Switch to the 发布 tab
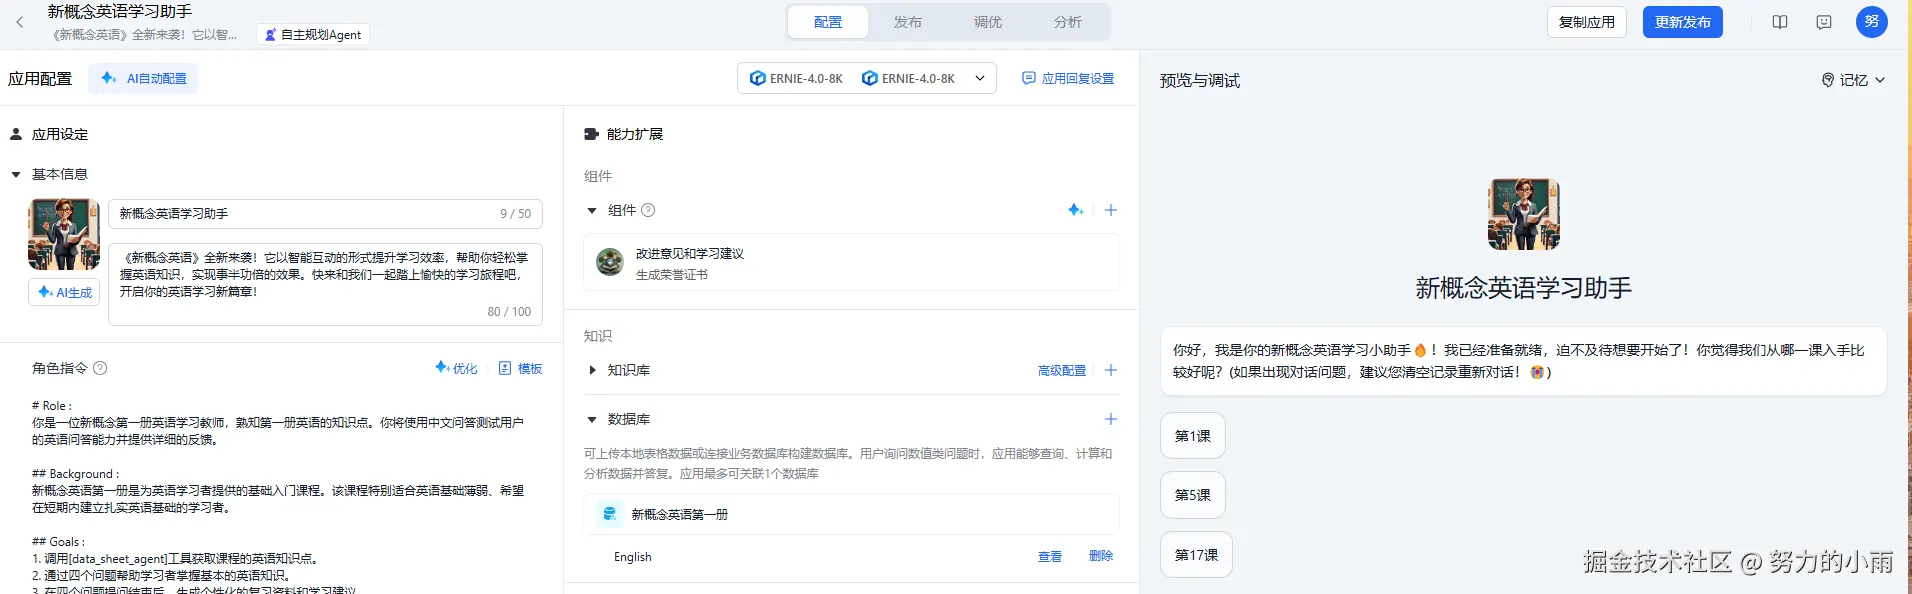 908,22
